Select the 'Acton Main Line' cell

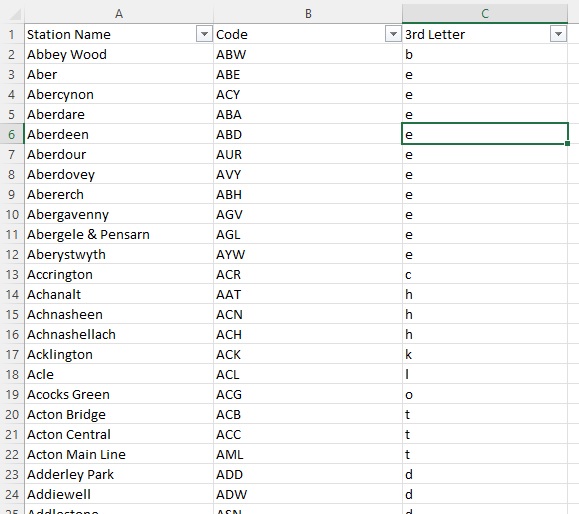119,454
